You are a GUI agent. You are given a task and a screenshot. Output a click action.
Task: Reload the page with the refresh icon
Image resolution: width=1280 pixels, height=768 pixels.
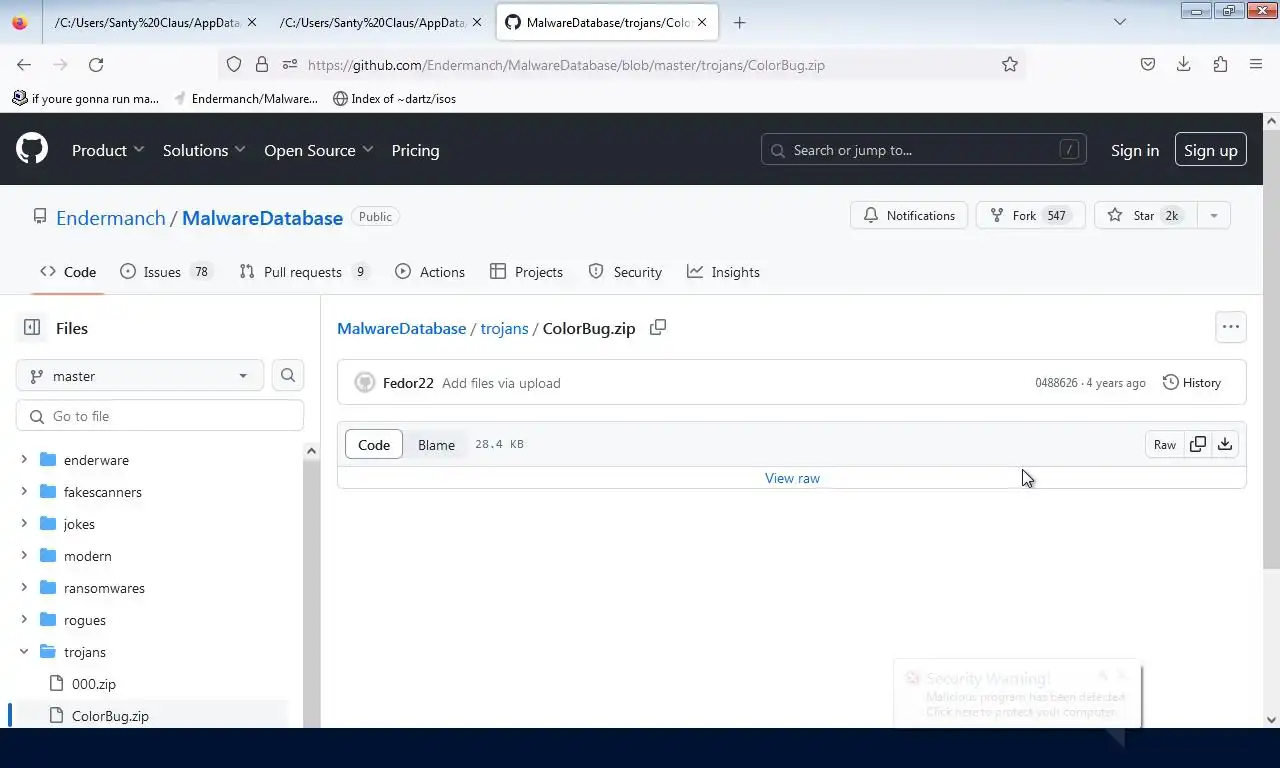pyautogui.click(x=96, y=64)
